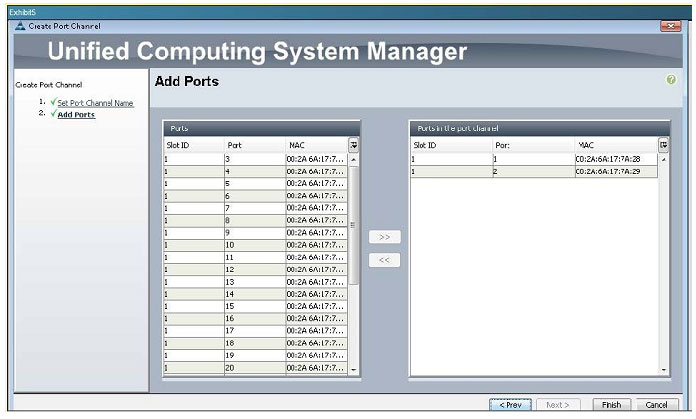
Task: Select port 18 row in Ports list
Action: [256, 344]
